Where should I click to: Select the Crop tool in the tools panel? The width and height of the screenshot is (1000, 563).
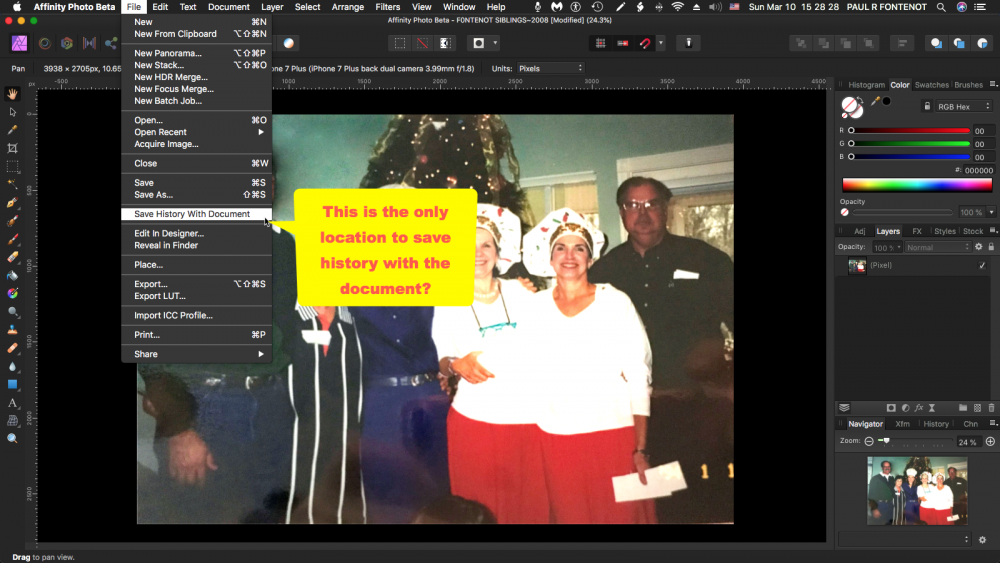click(x=13, y=148)
